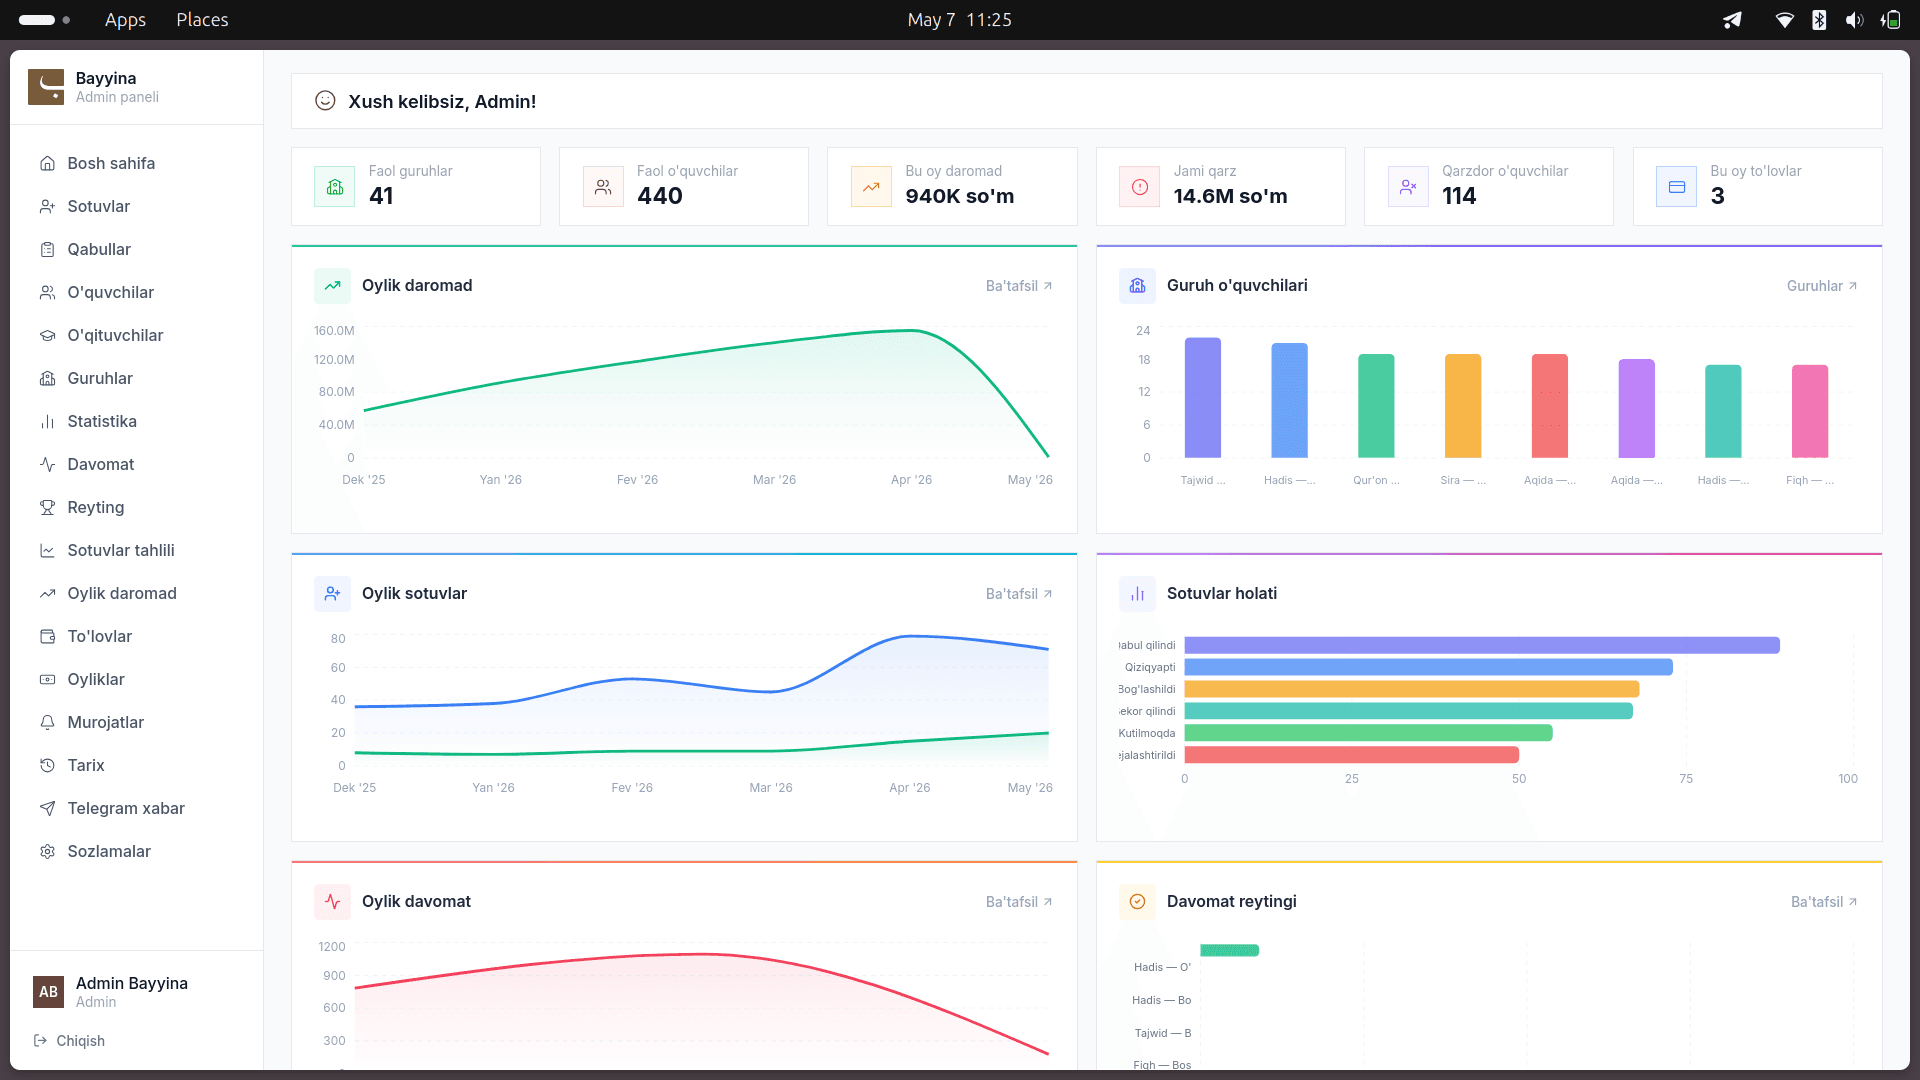
Task: Click the Bluetooth icon in system tray
Action: 1819,20
